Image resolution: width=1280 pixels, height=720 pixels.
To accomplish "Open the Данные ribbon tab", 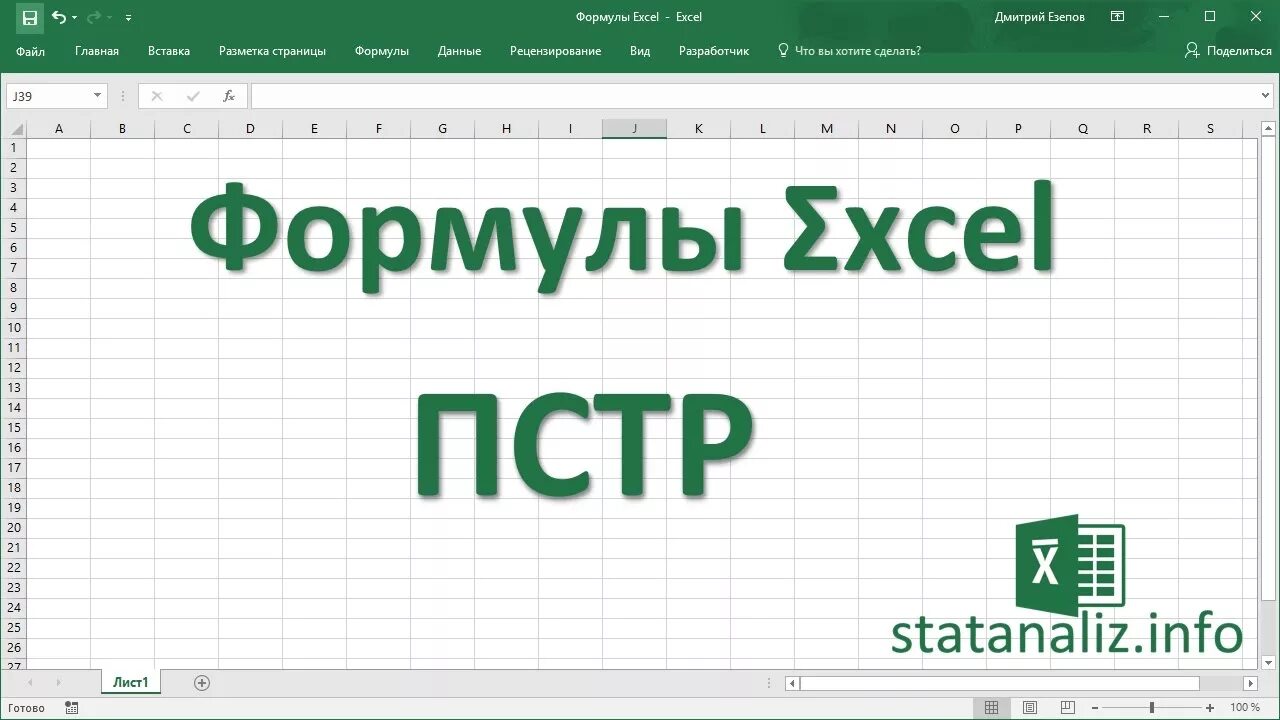I will pyautogui.click(x=459, y=51).
